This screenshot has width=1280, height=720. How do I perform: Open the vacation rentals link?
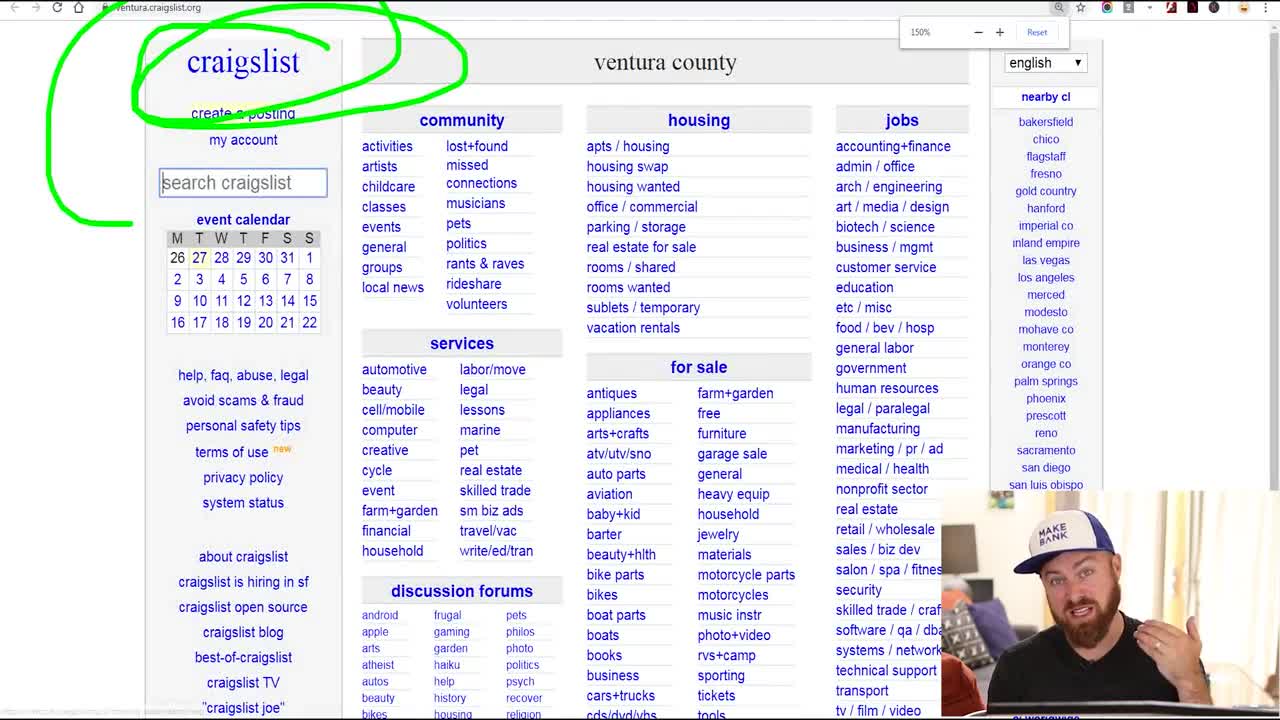(633, 328)
